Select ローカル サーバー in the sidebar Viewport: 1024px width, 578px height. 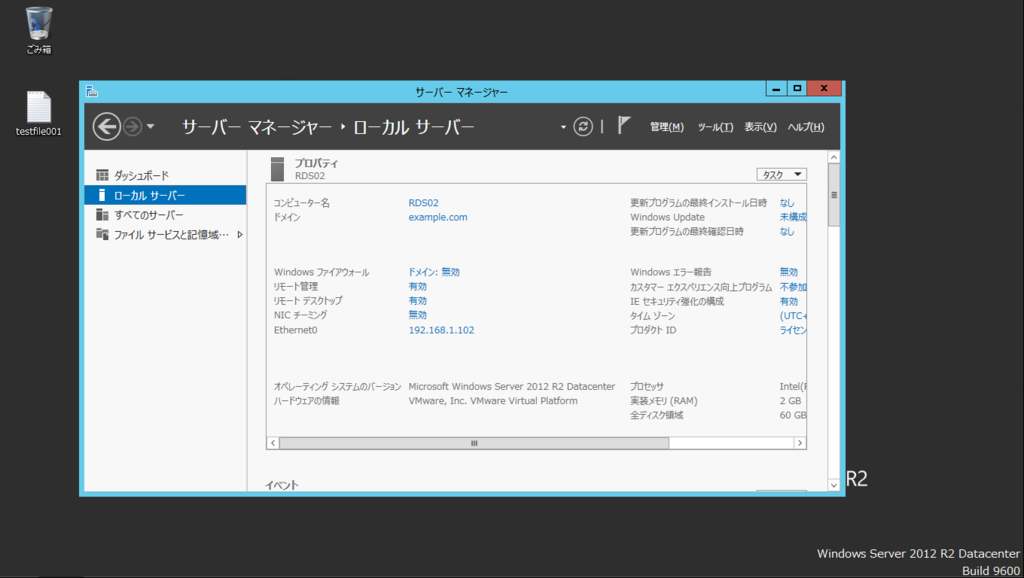coord(165,195)
